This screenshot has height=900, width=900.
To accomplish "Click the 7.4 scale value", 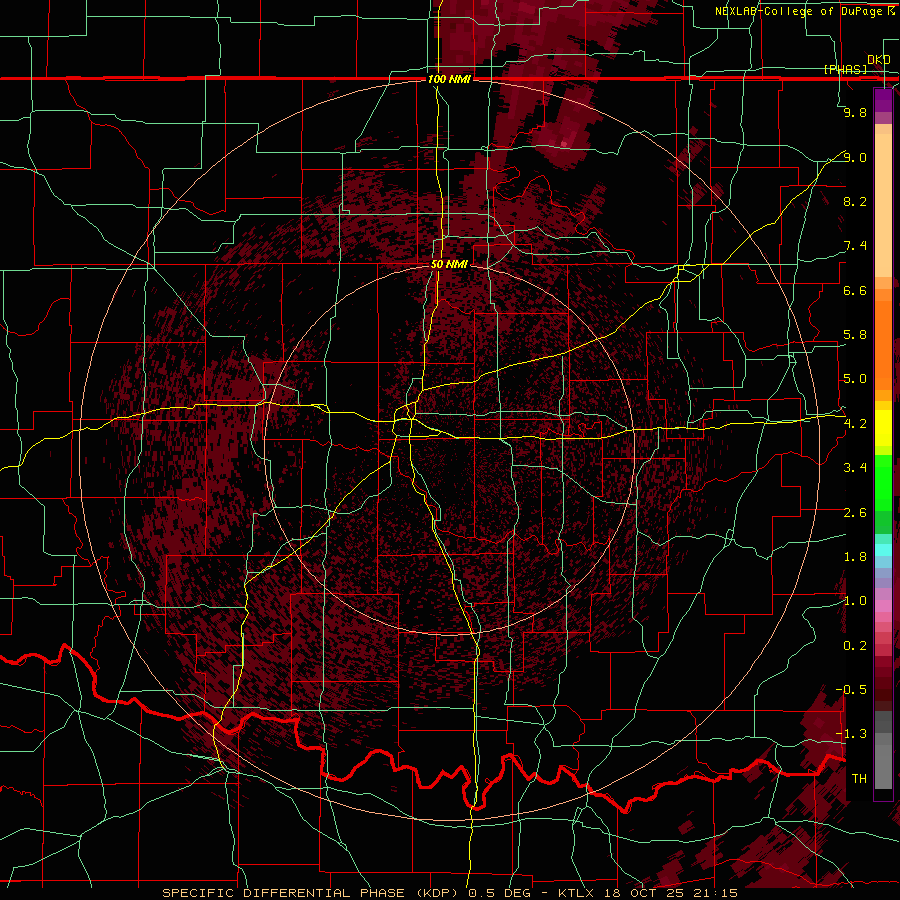I will pos(855,246).
